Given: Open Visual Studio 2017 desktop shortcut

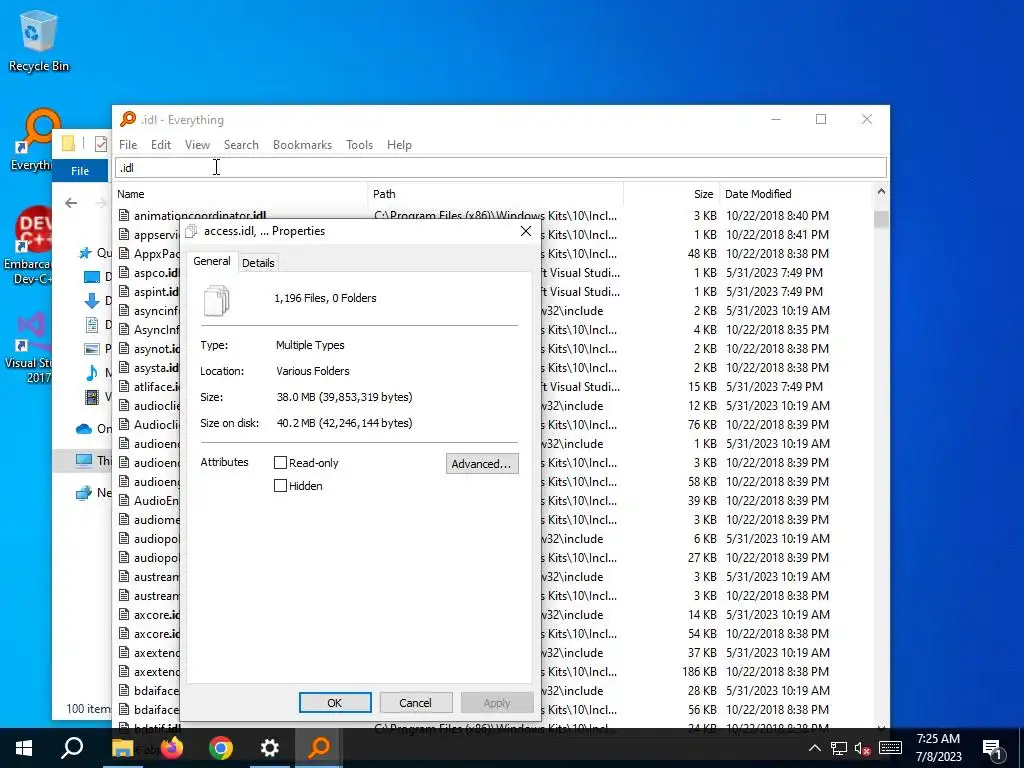Looking at the screenshot, I should (x=29, y=348).
